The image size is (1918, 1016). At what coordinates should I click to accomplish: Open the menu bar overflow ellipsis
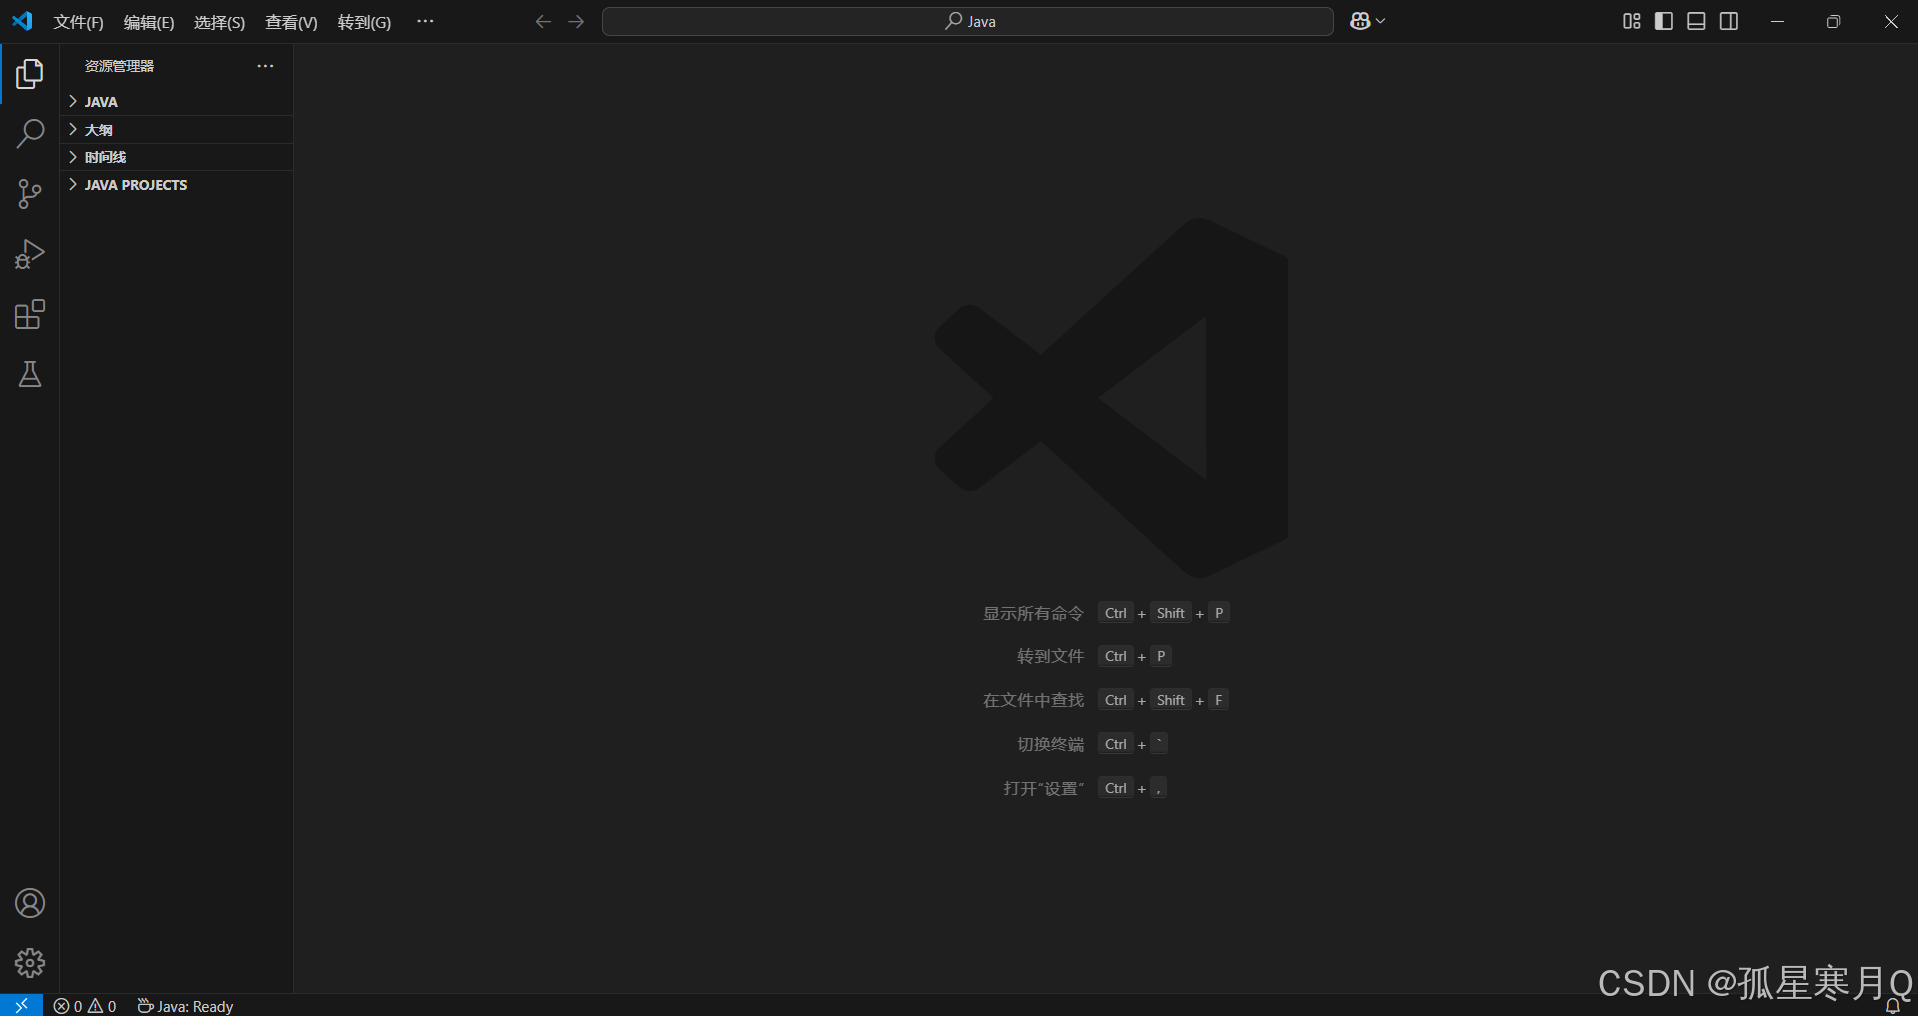point(425,21)
